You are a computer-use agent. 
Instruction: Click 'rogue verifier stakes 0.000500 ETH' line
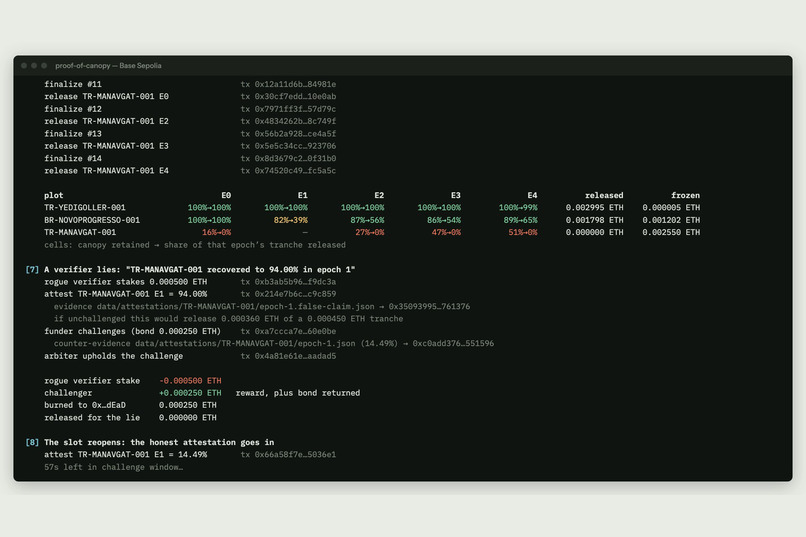click(x=125, y=282)
